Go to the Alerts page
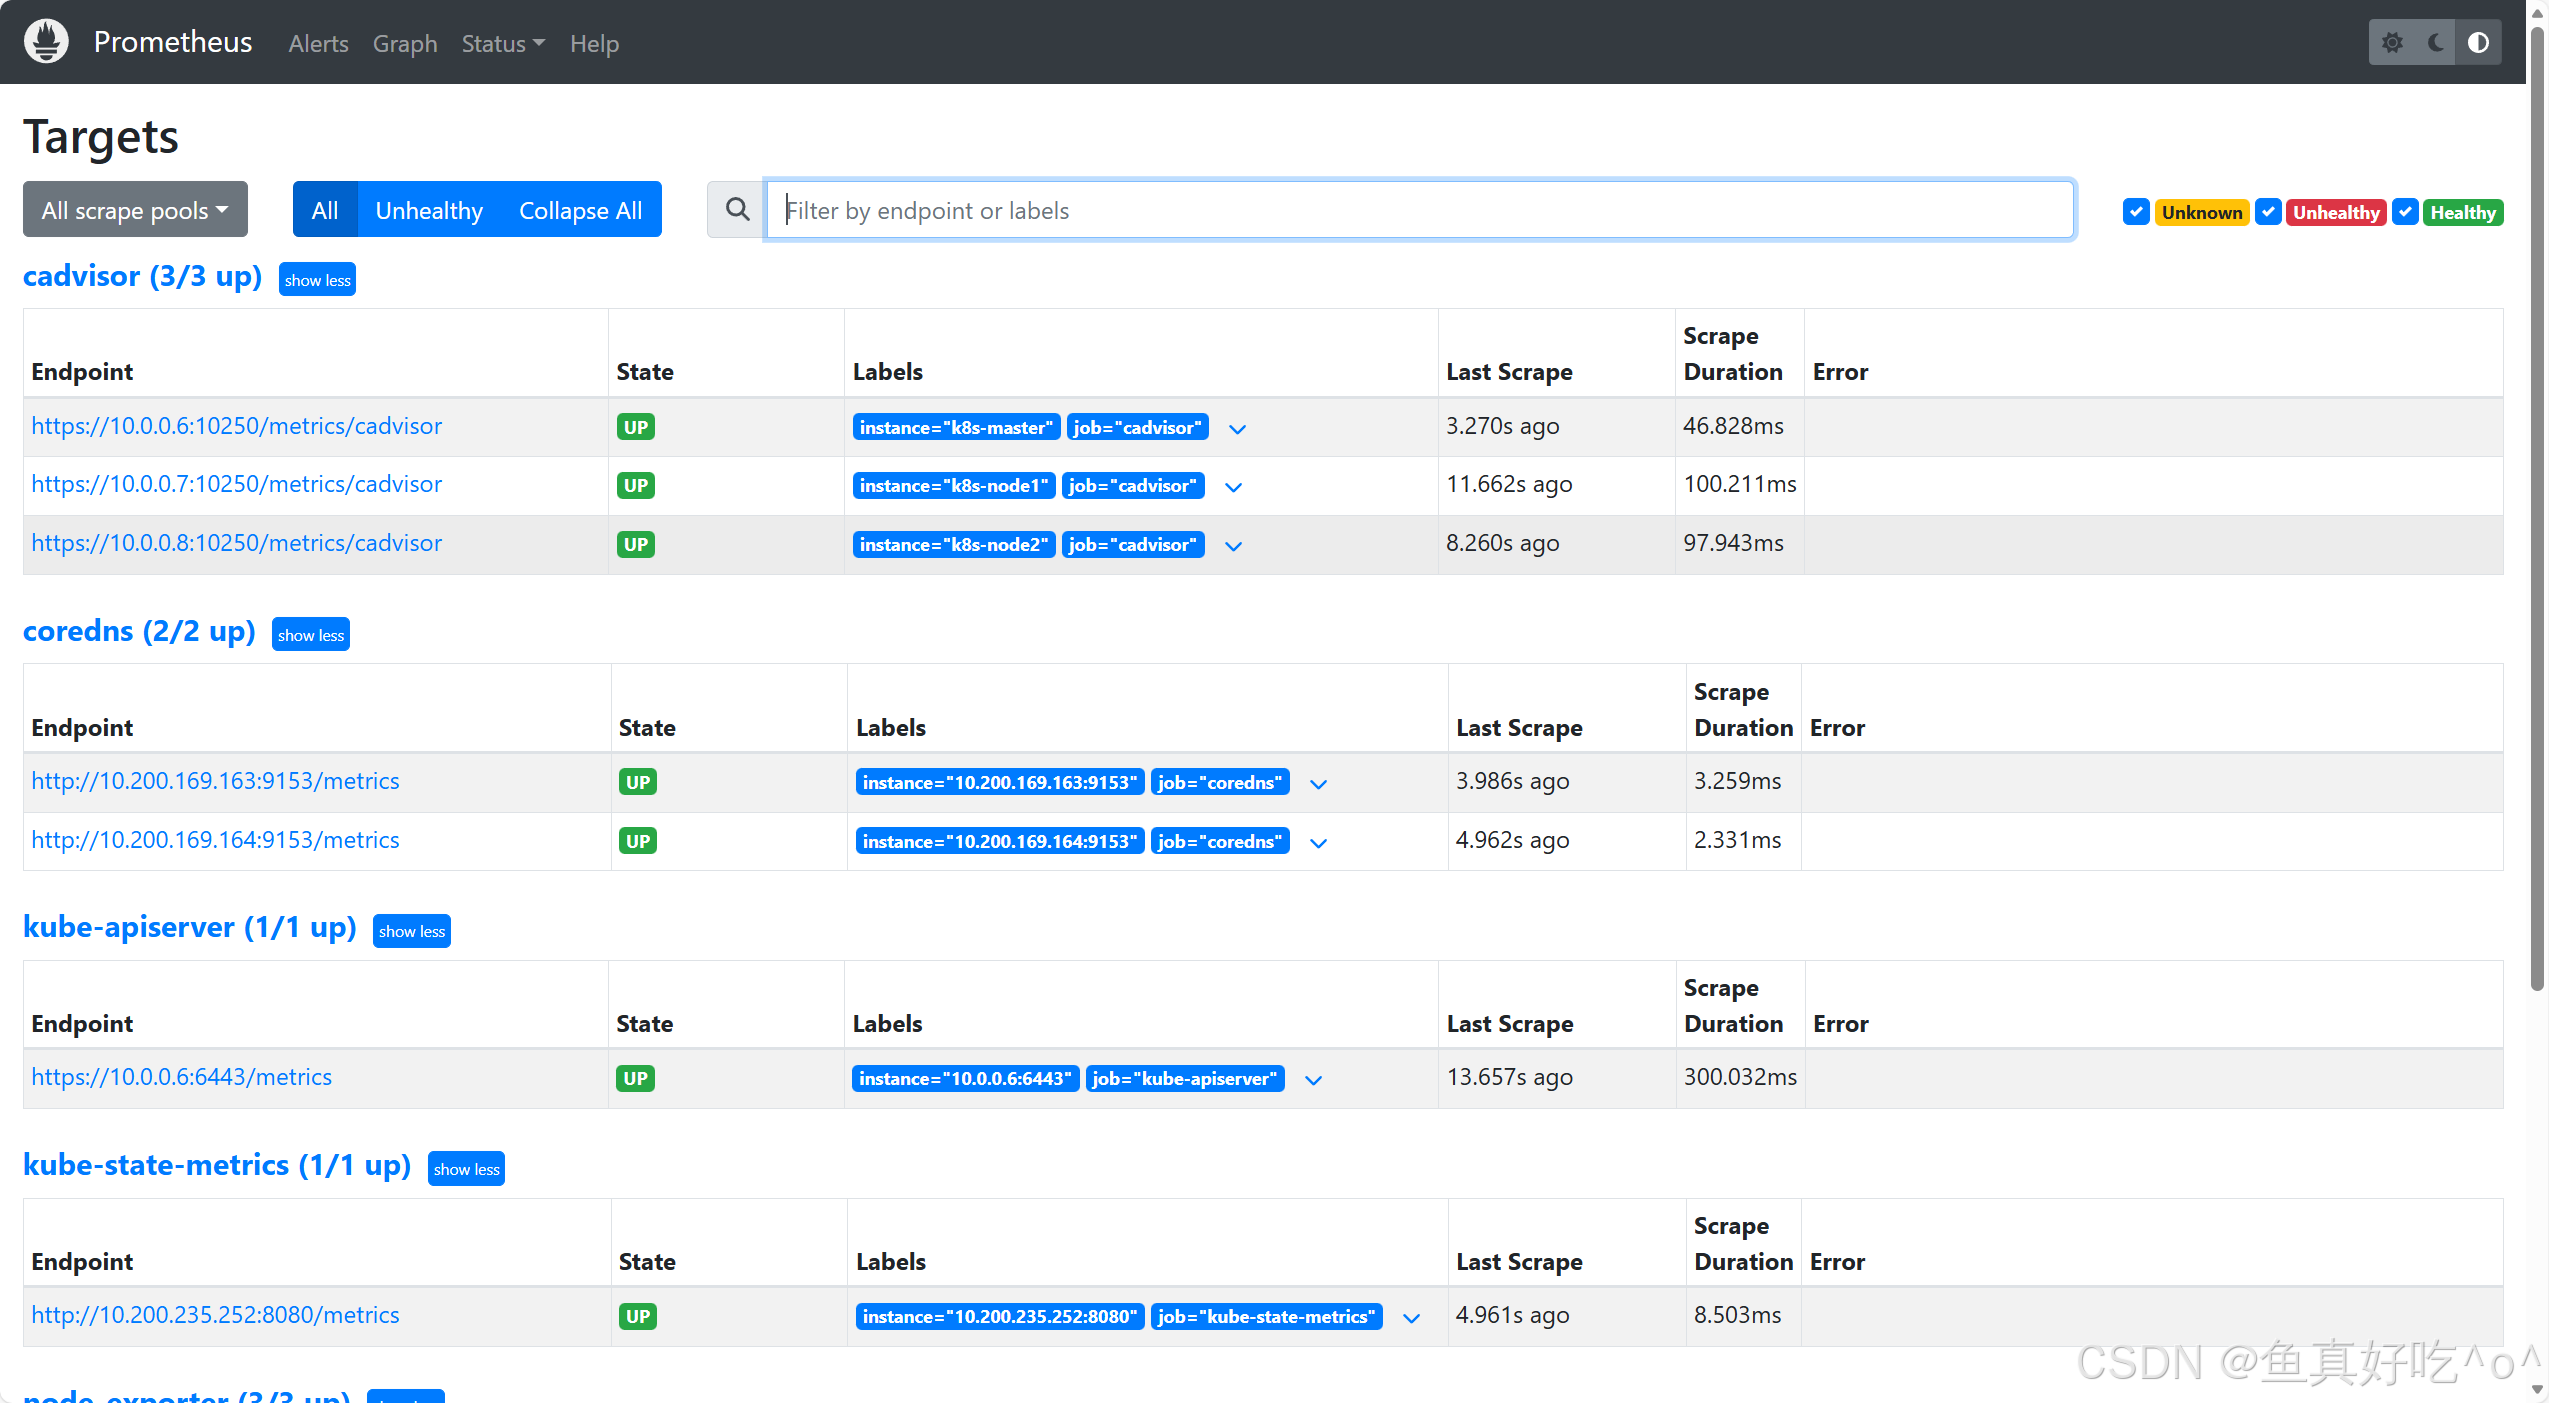This screenshot has width=2549, height=1403. (318, 44)
